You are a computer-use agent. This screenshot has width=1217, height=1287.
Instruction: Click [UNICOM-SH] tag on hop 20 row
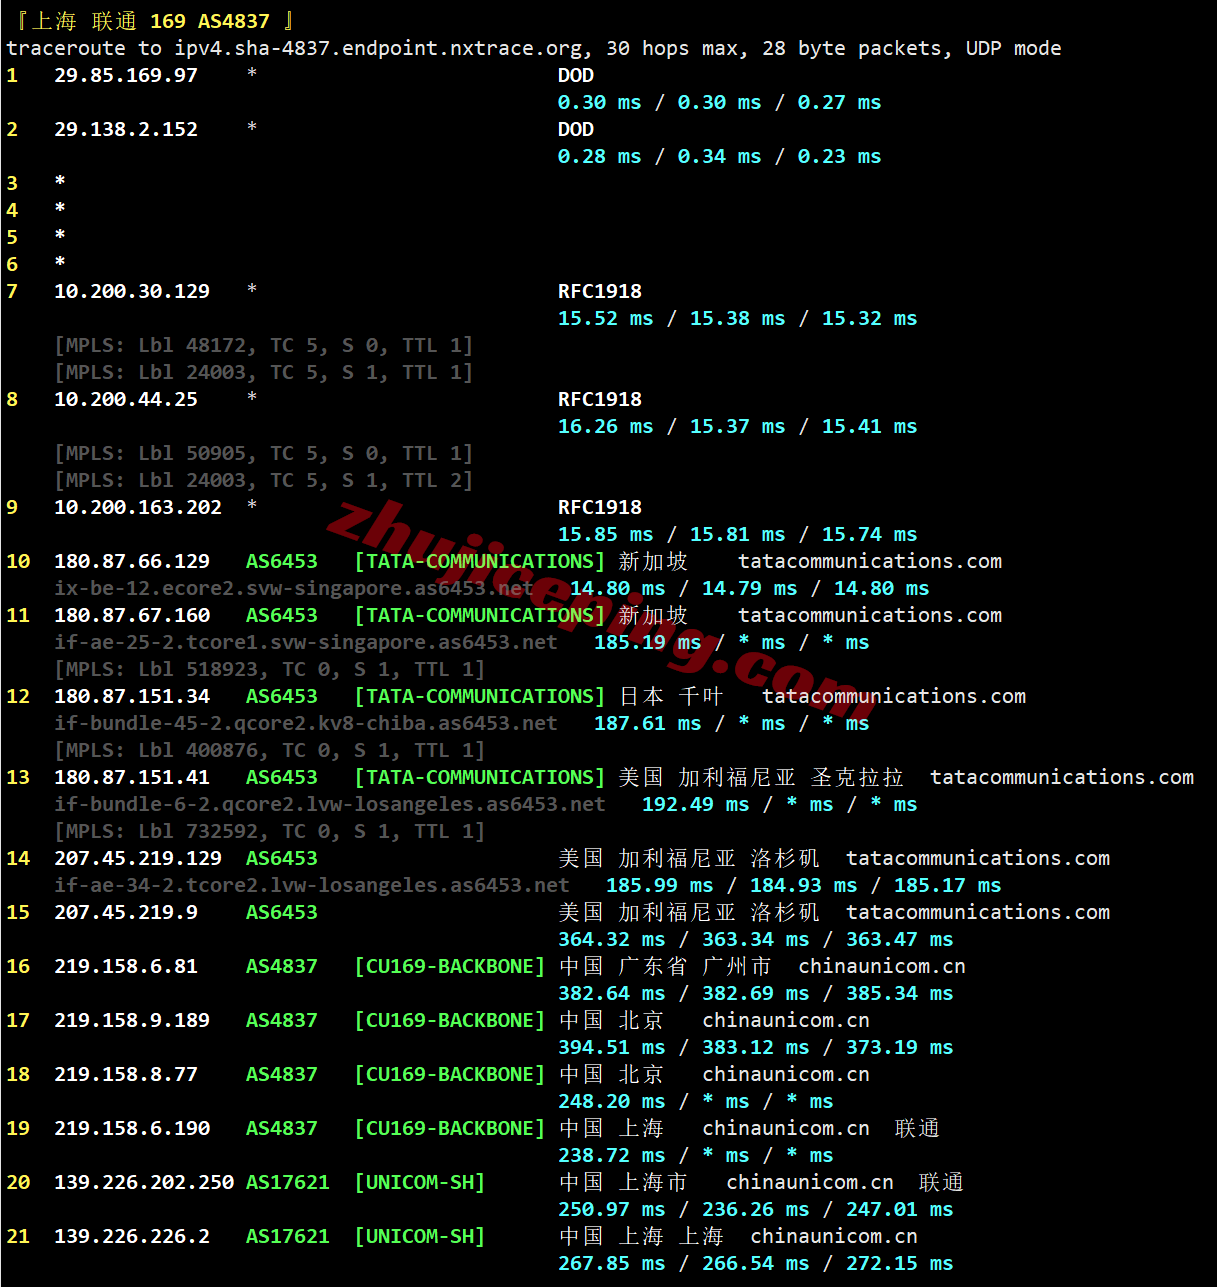(420, 1182)
